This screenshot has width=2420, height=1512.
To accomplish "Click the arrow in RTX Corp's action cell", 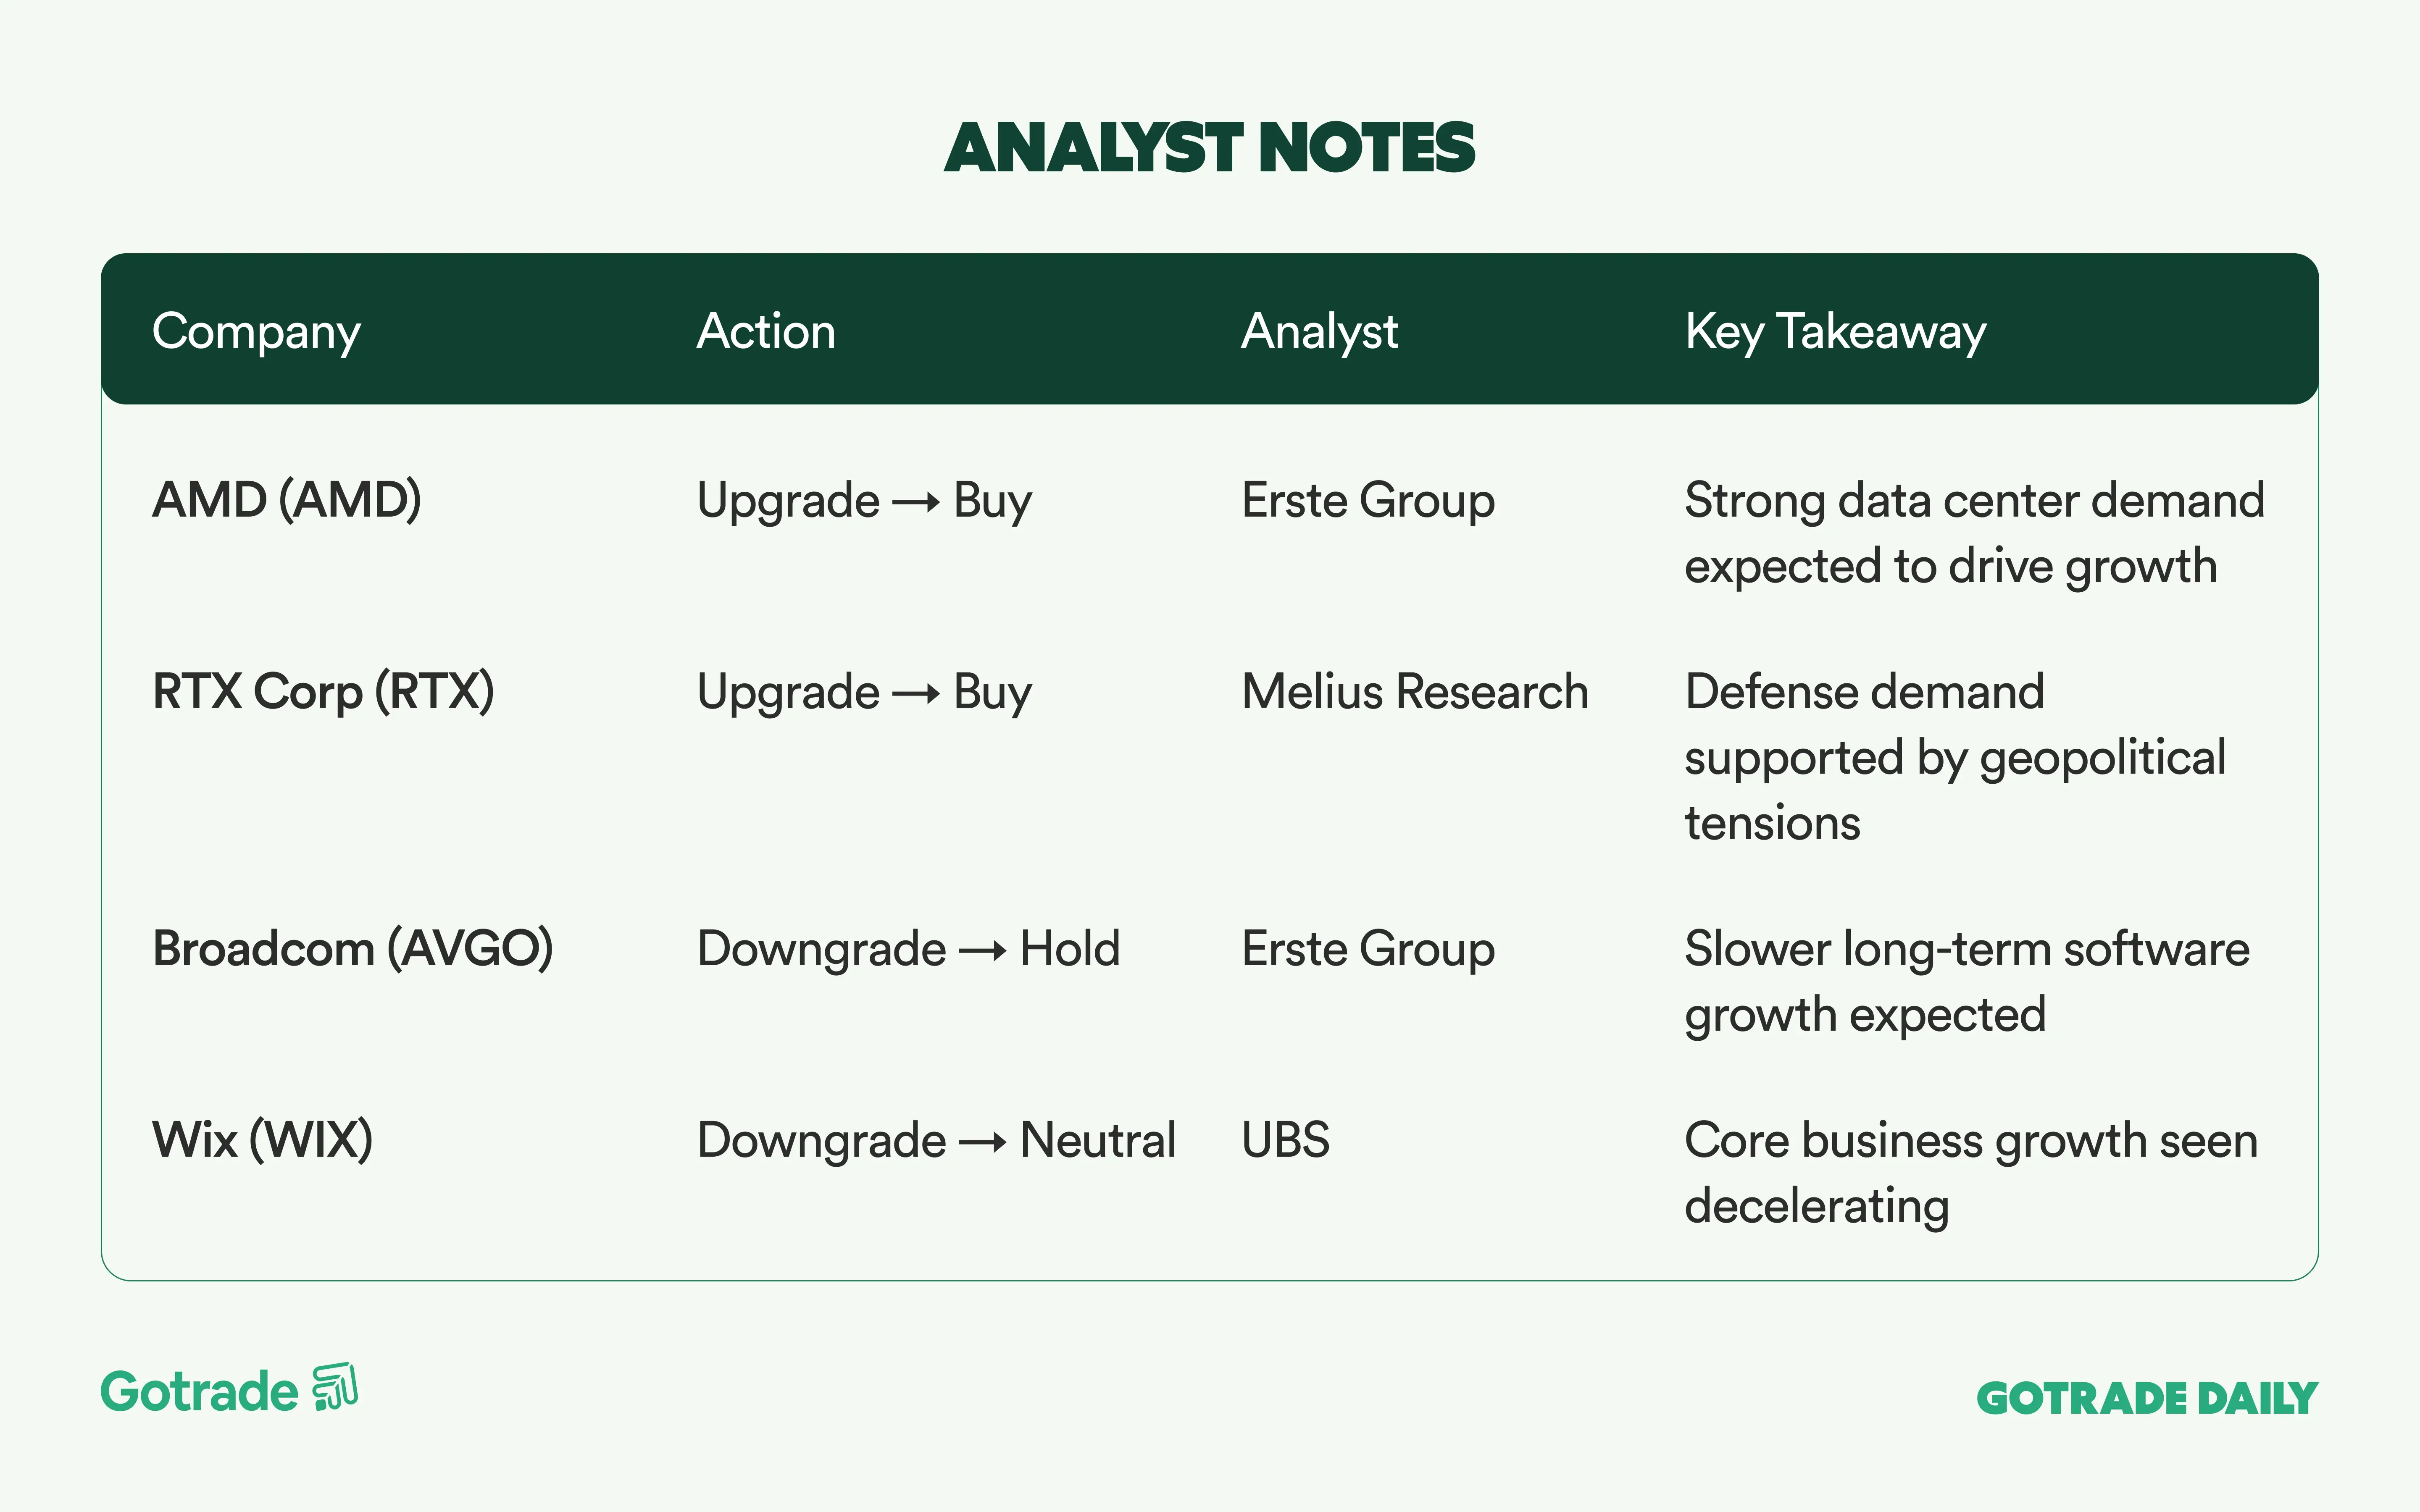I will 916,693.
